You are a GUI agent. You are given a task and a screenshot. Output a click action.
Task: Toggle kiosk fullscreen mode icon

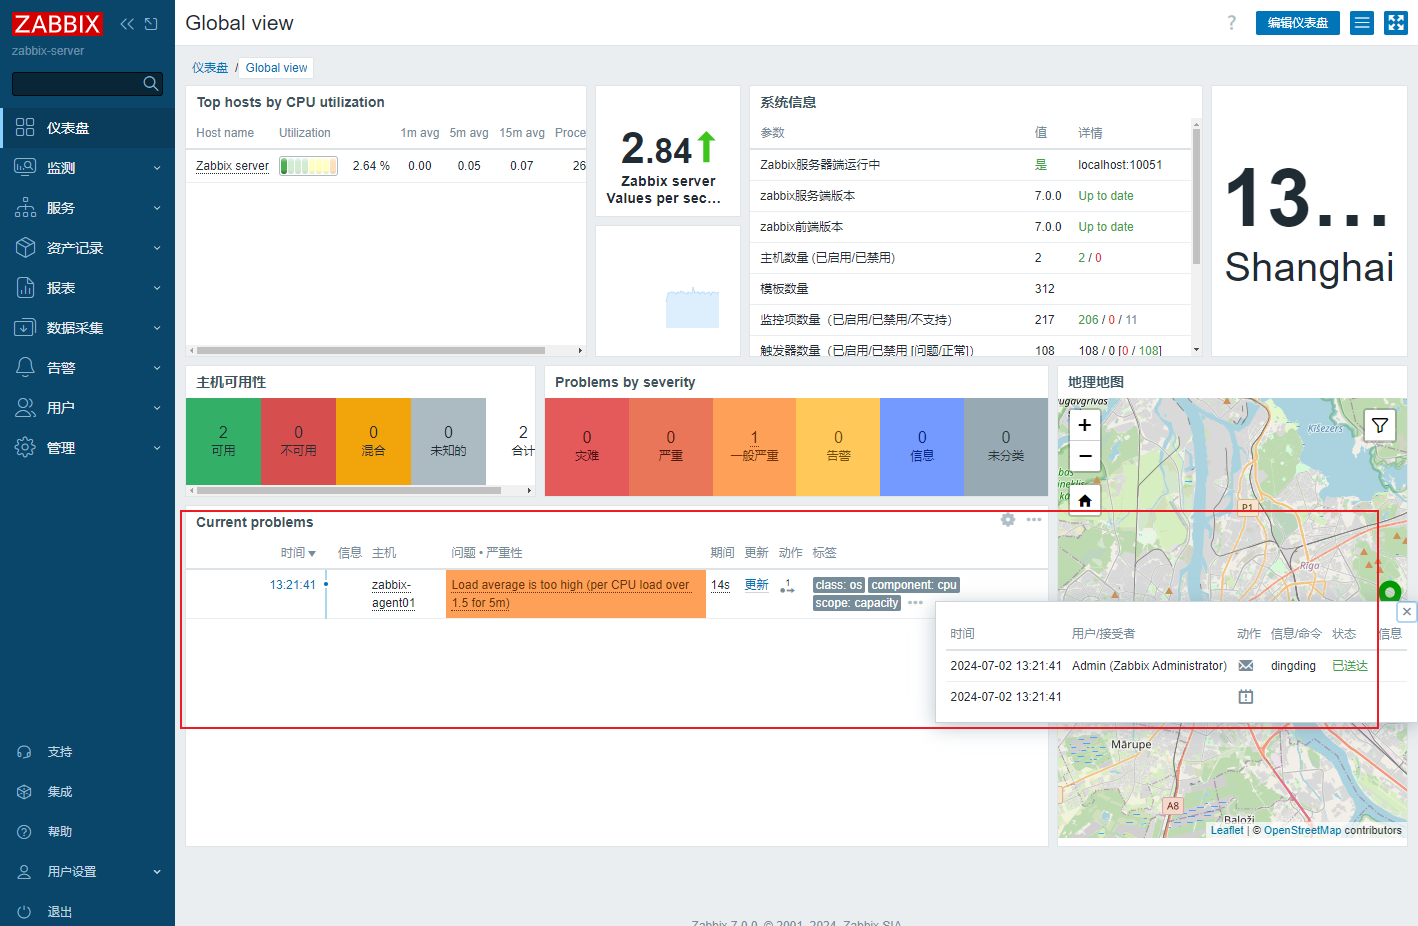point(1396,23)
